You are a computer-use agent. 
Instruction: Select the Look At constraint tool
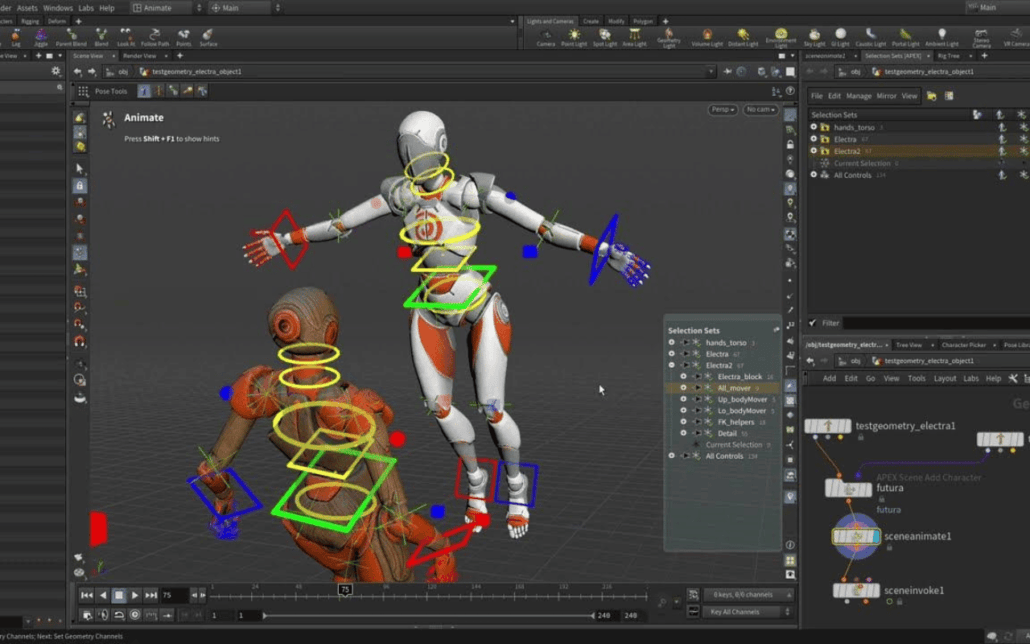point(126,36)
